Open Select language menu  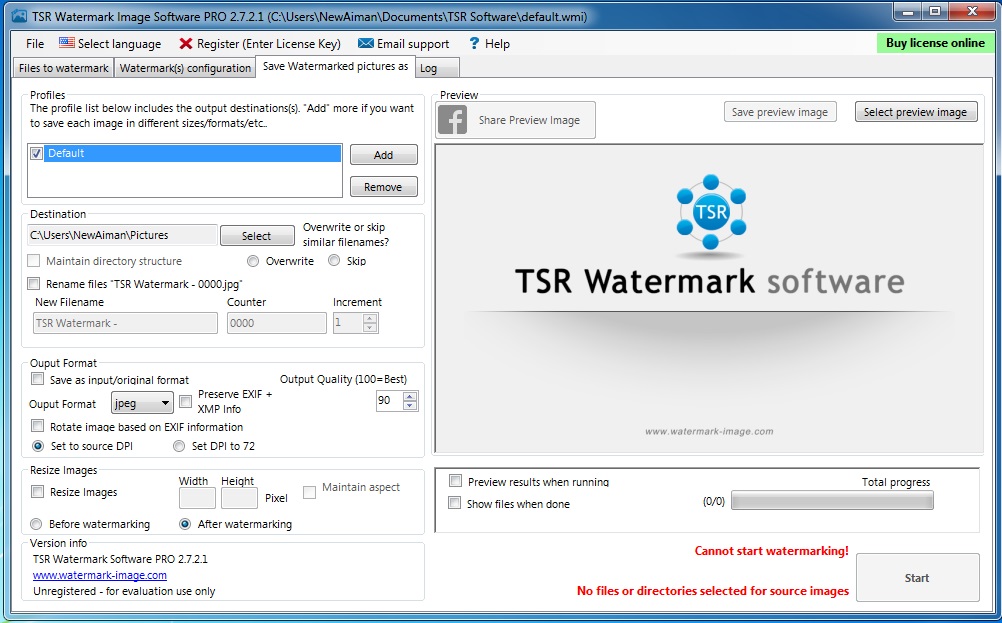click(110, 43)
